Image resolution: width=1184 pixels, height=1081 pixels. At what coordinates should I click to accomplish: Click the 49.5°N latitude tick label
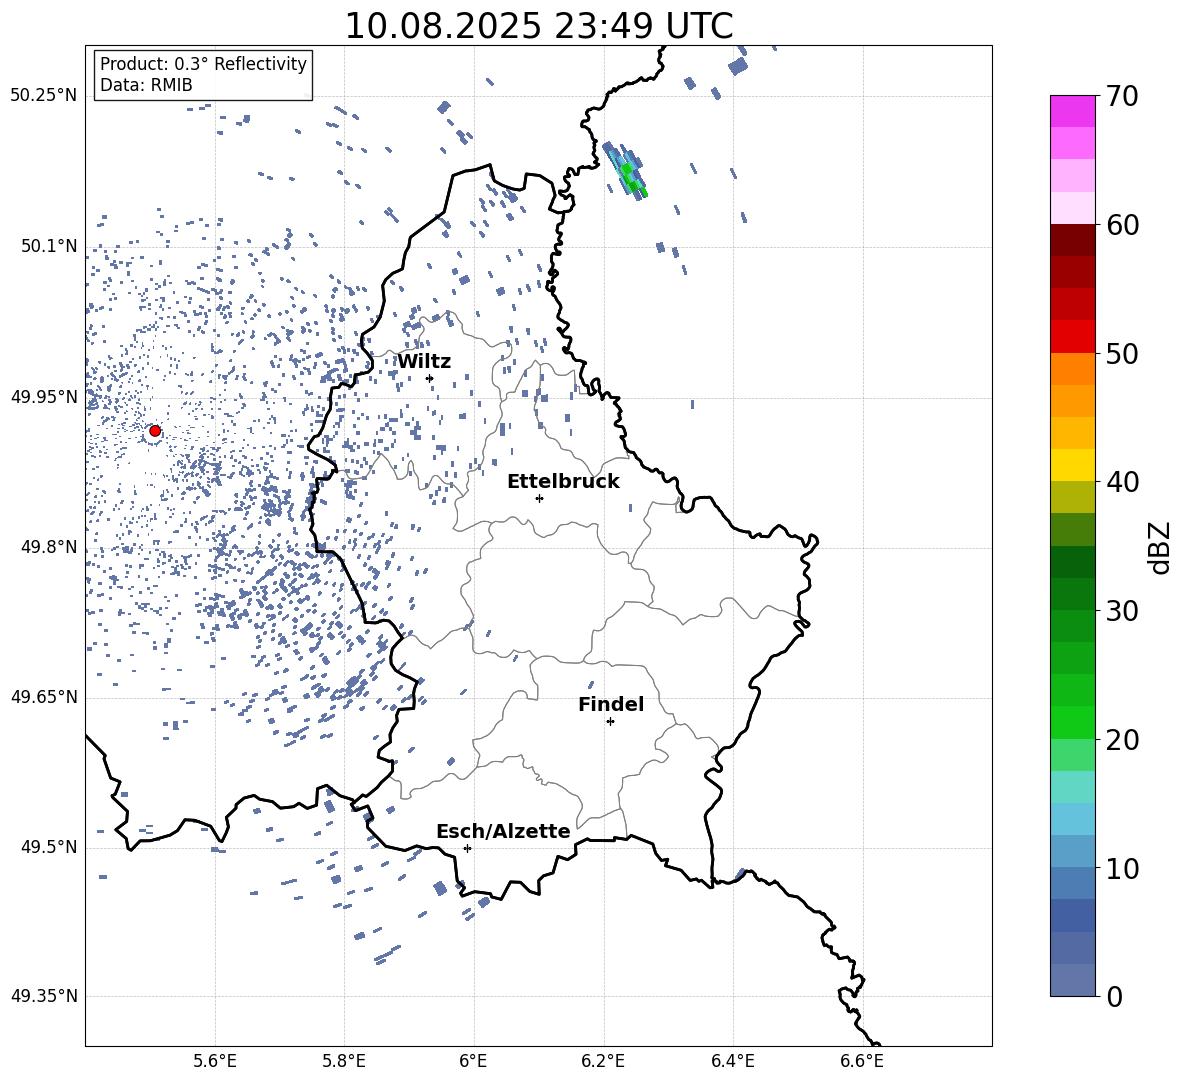point(49,847)
